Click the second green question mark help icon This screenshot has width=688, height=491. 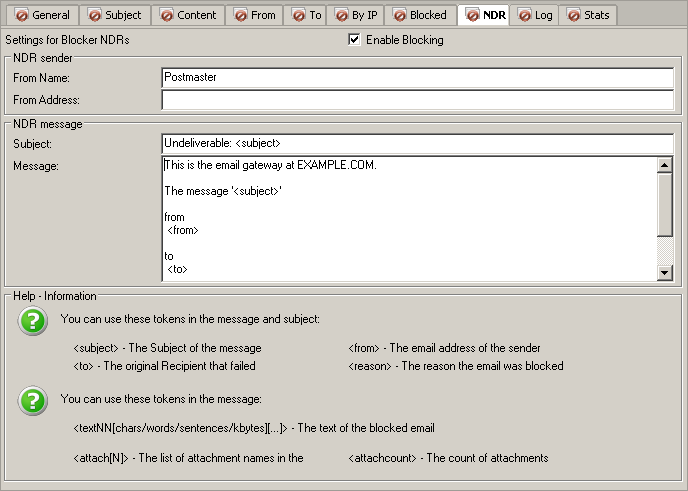pyautogui.click(x=33, y=400)
